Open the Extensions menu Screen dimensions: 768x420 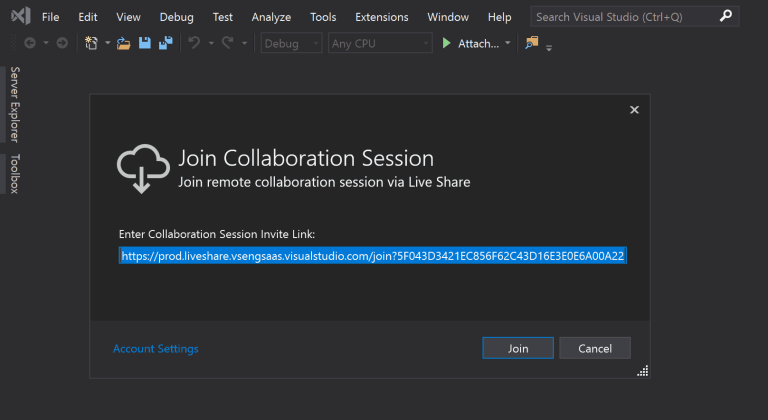coord(382,17)
